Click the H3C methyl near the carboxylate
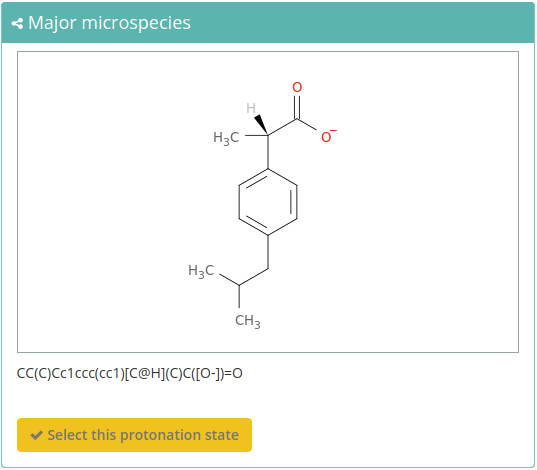The height and width of the screenshot is (470, 537). pyautogui.click(x=226, y=138)
